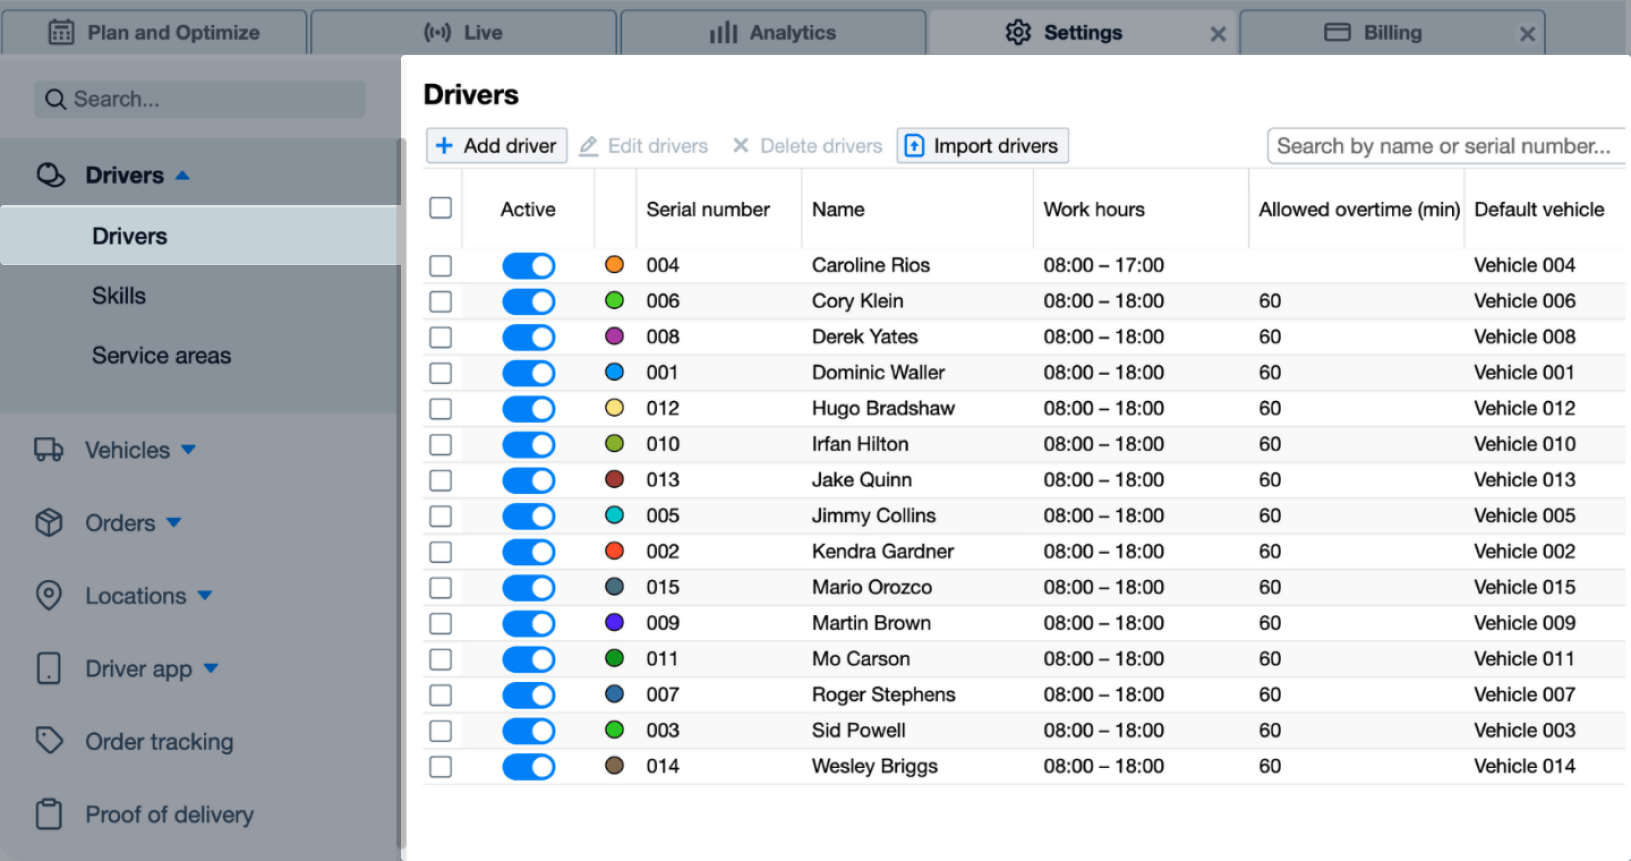Deactivate driver Martin Brown with toggle

click(x=529, y=624)
